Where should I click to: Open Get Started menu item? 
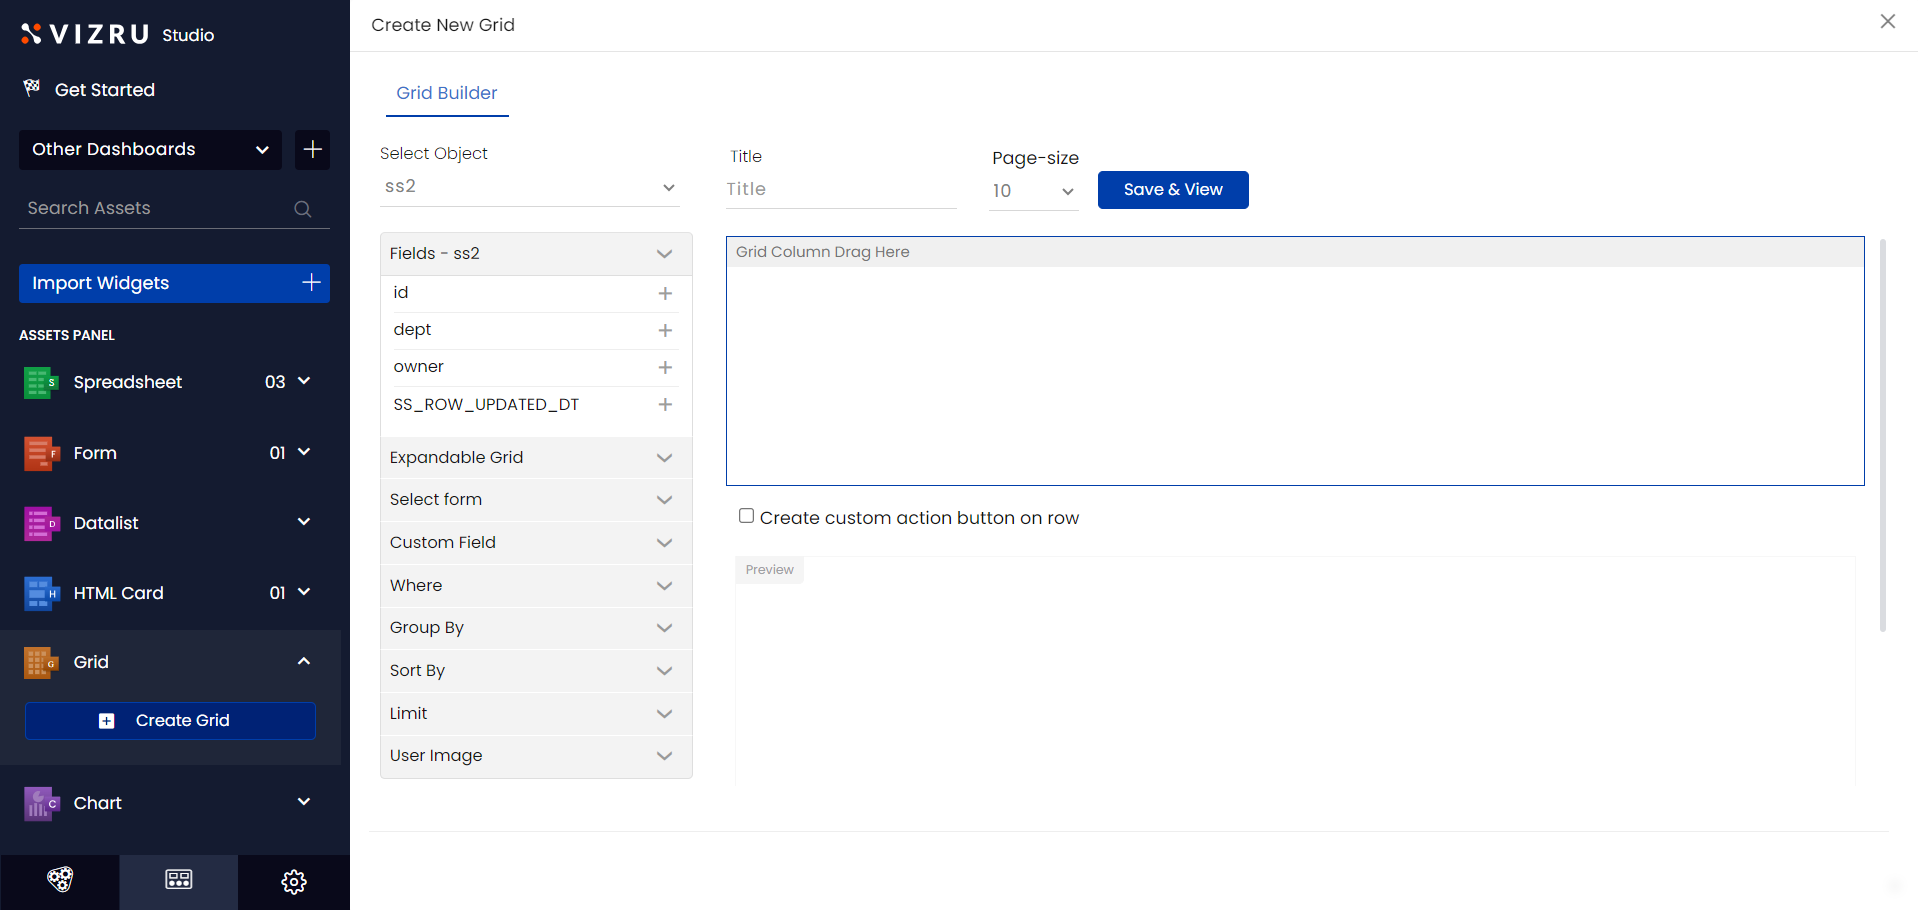pyautogui.click(x=104, y=90)
